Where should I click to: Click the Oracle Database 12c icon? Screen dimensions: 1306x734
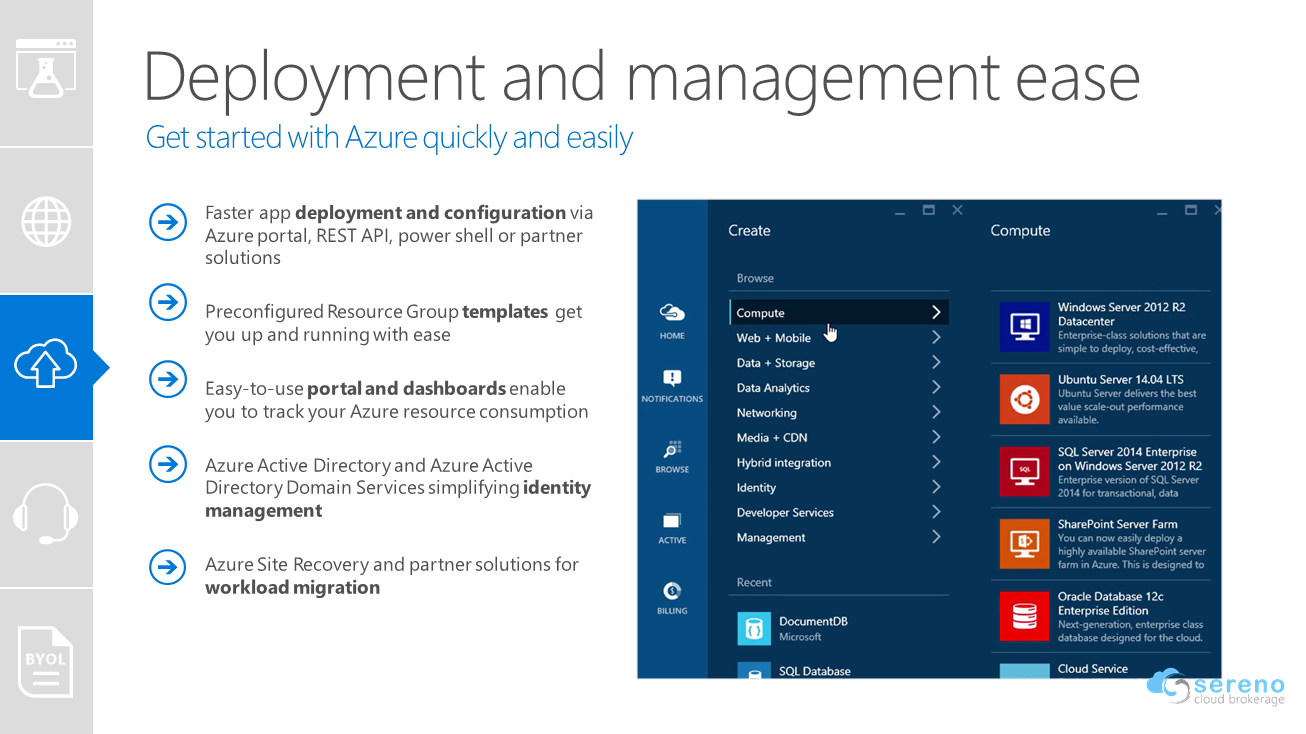point(1025,616)
